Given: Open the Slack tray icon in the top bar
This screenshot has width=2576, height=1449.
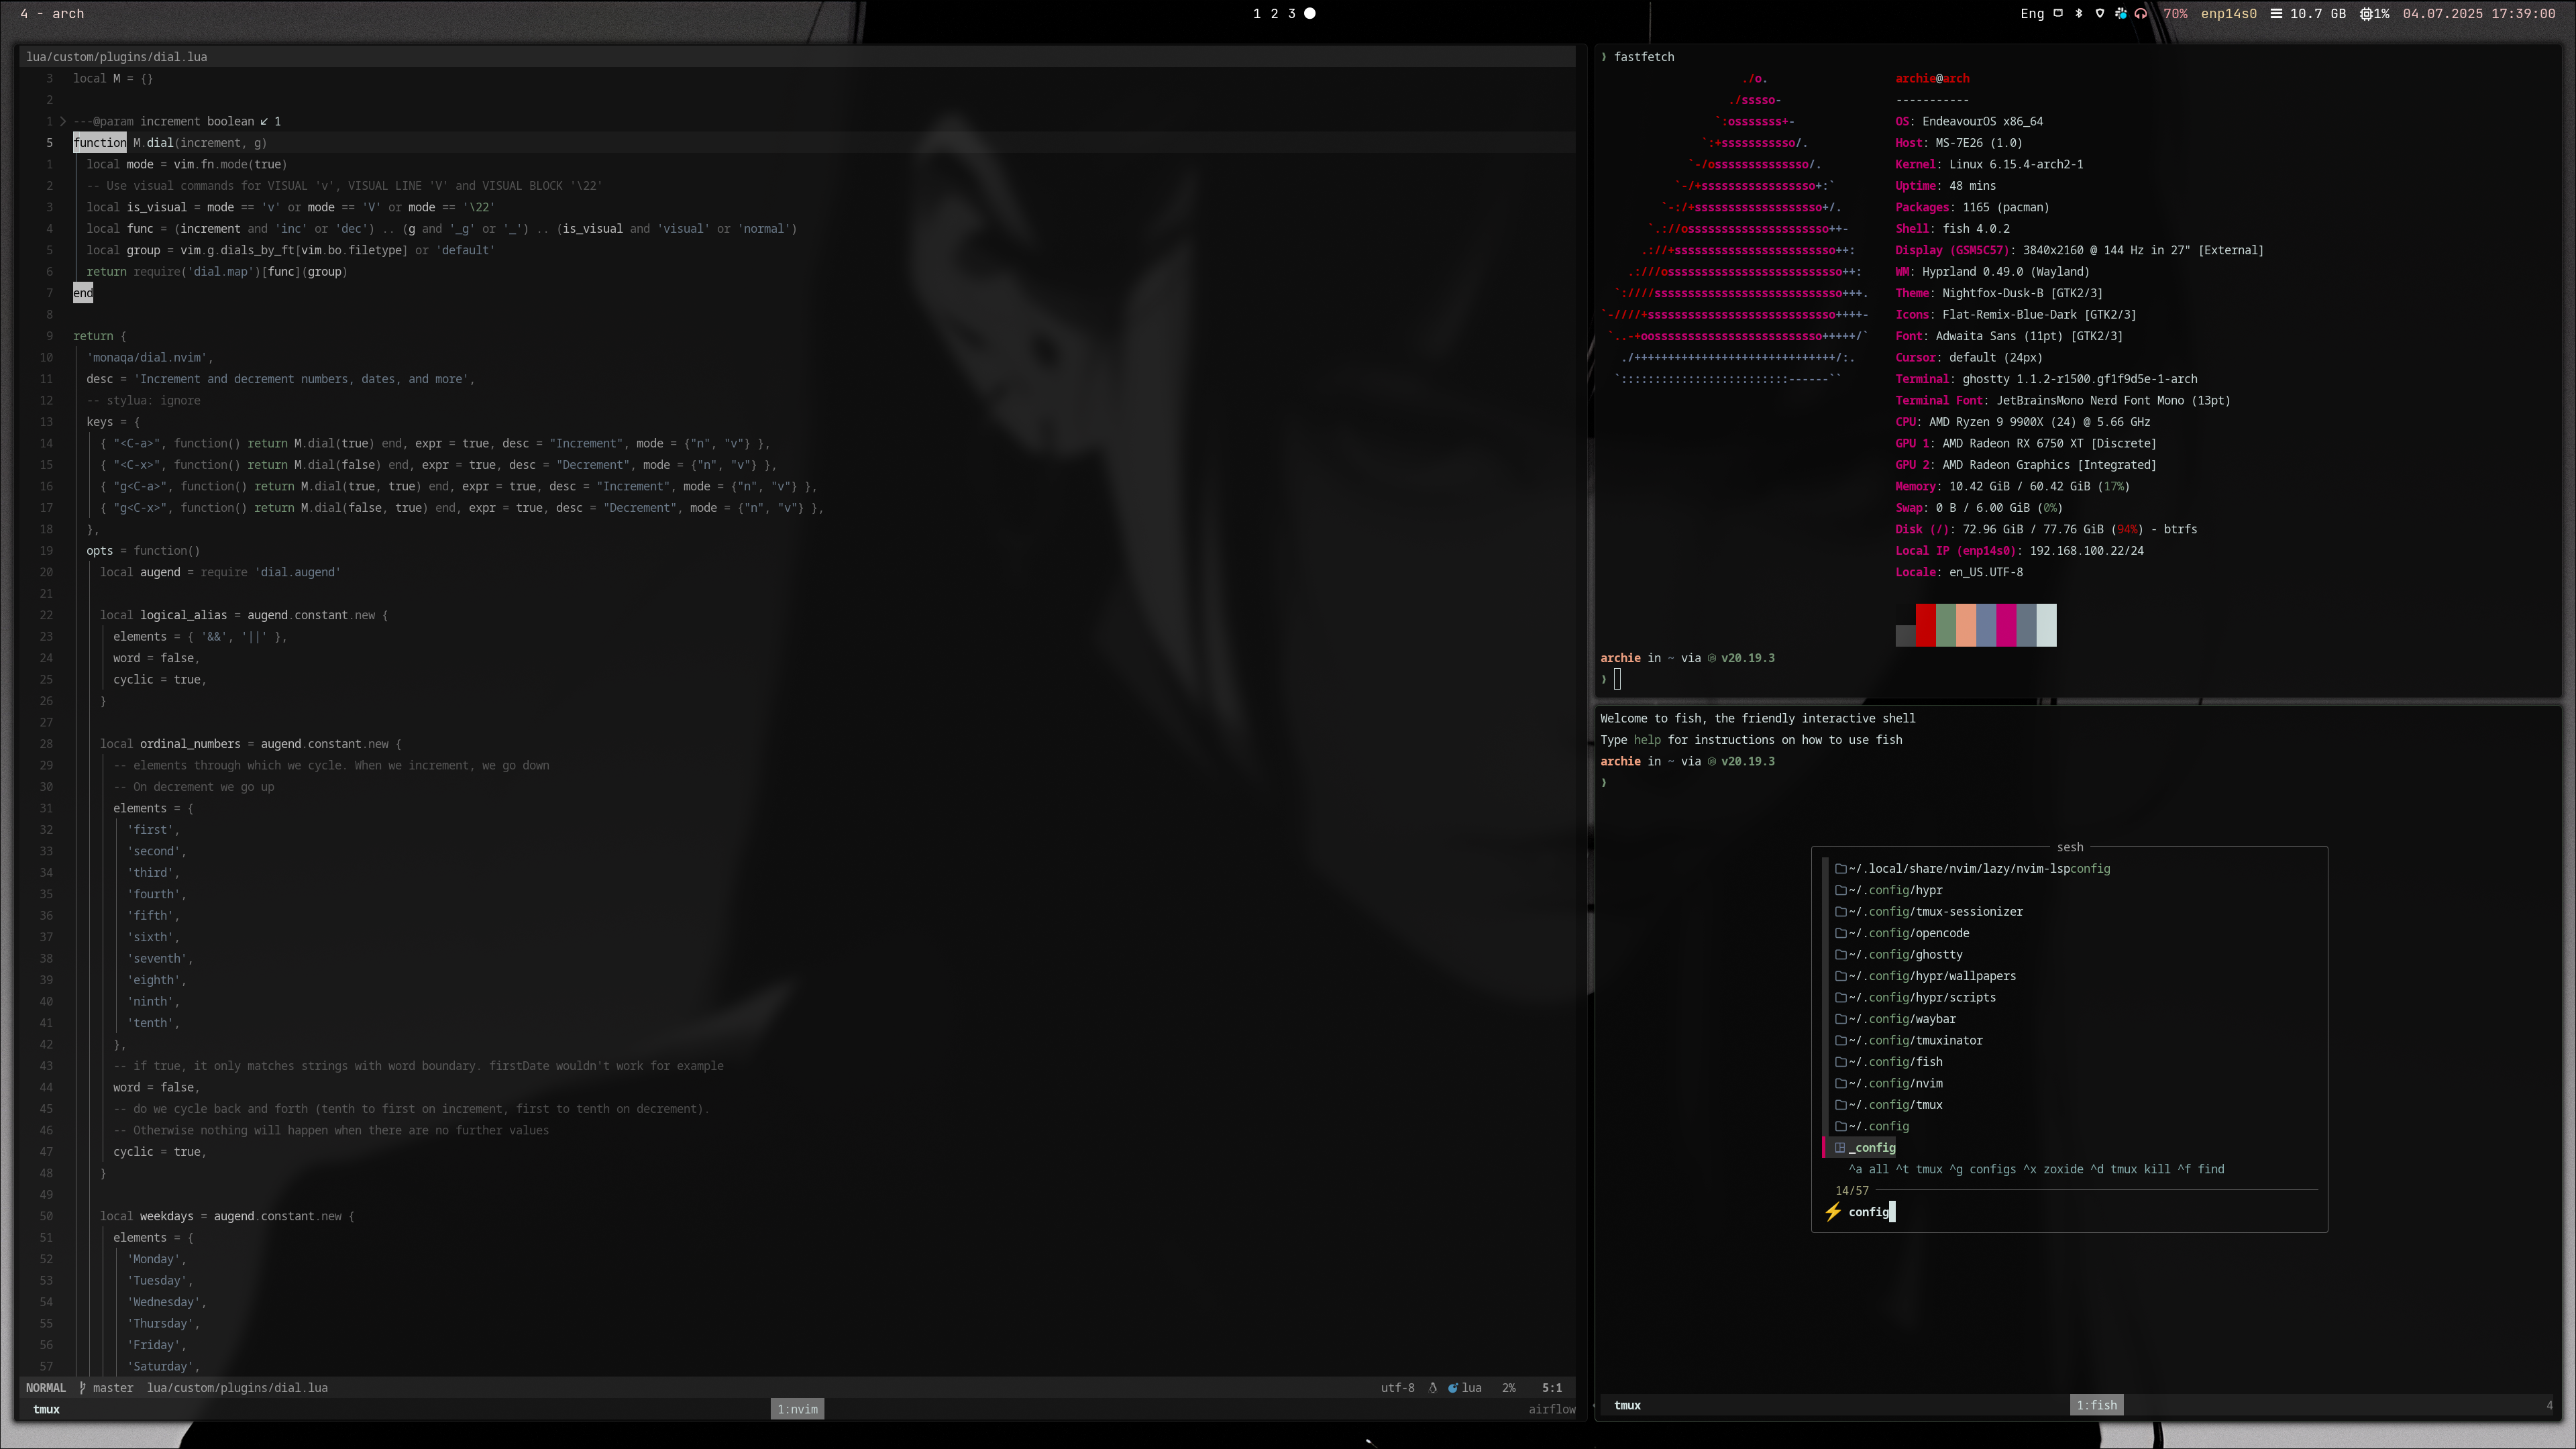Looking at the screenshot, I should (2120, 13).
